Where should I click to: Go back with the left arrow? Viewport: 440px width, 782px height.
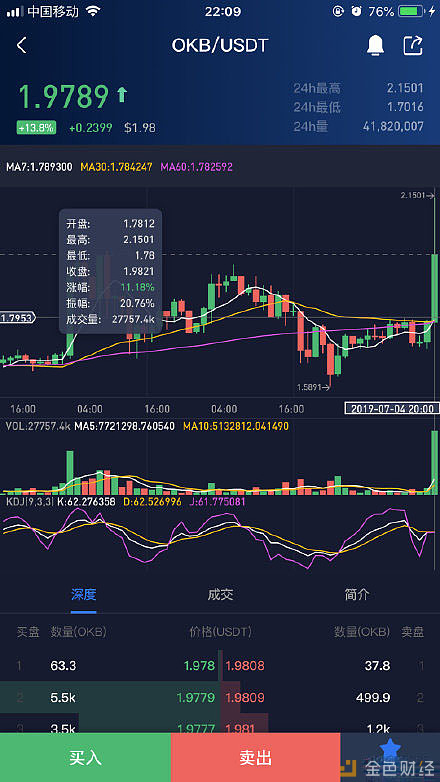[21, 45]
